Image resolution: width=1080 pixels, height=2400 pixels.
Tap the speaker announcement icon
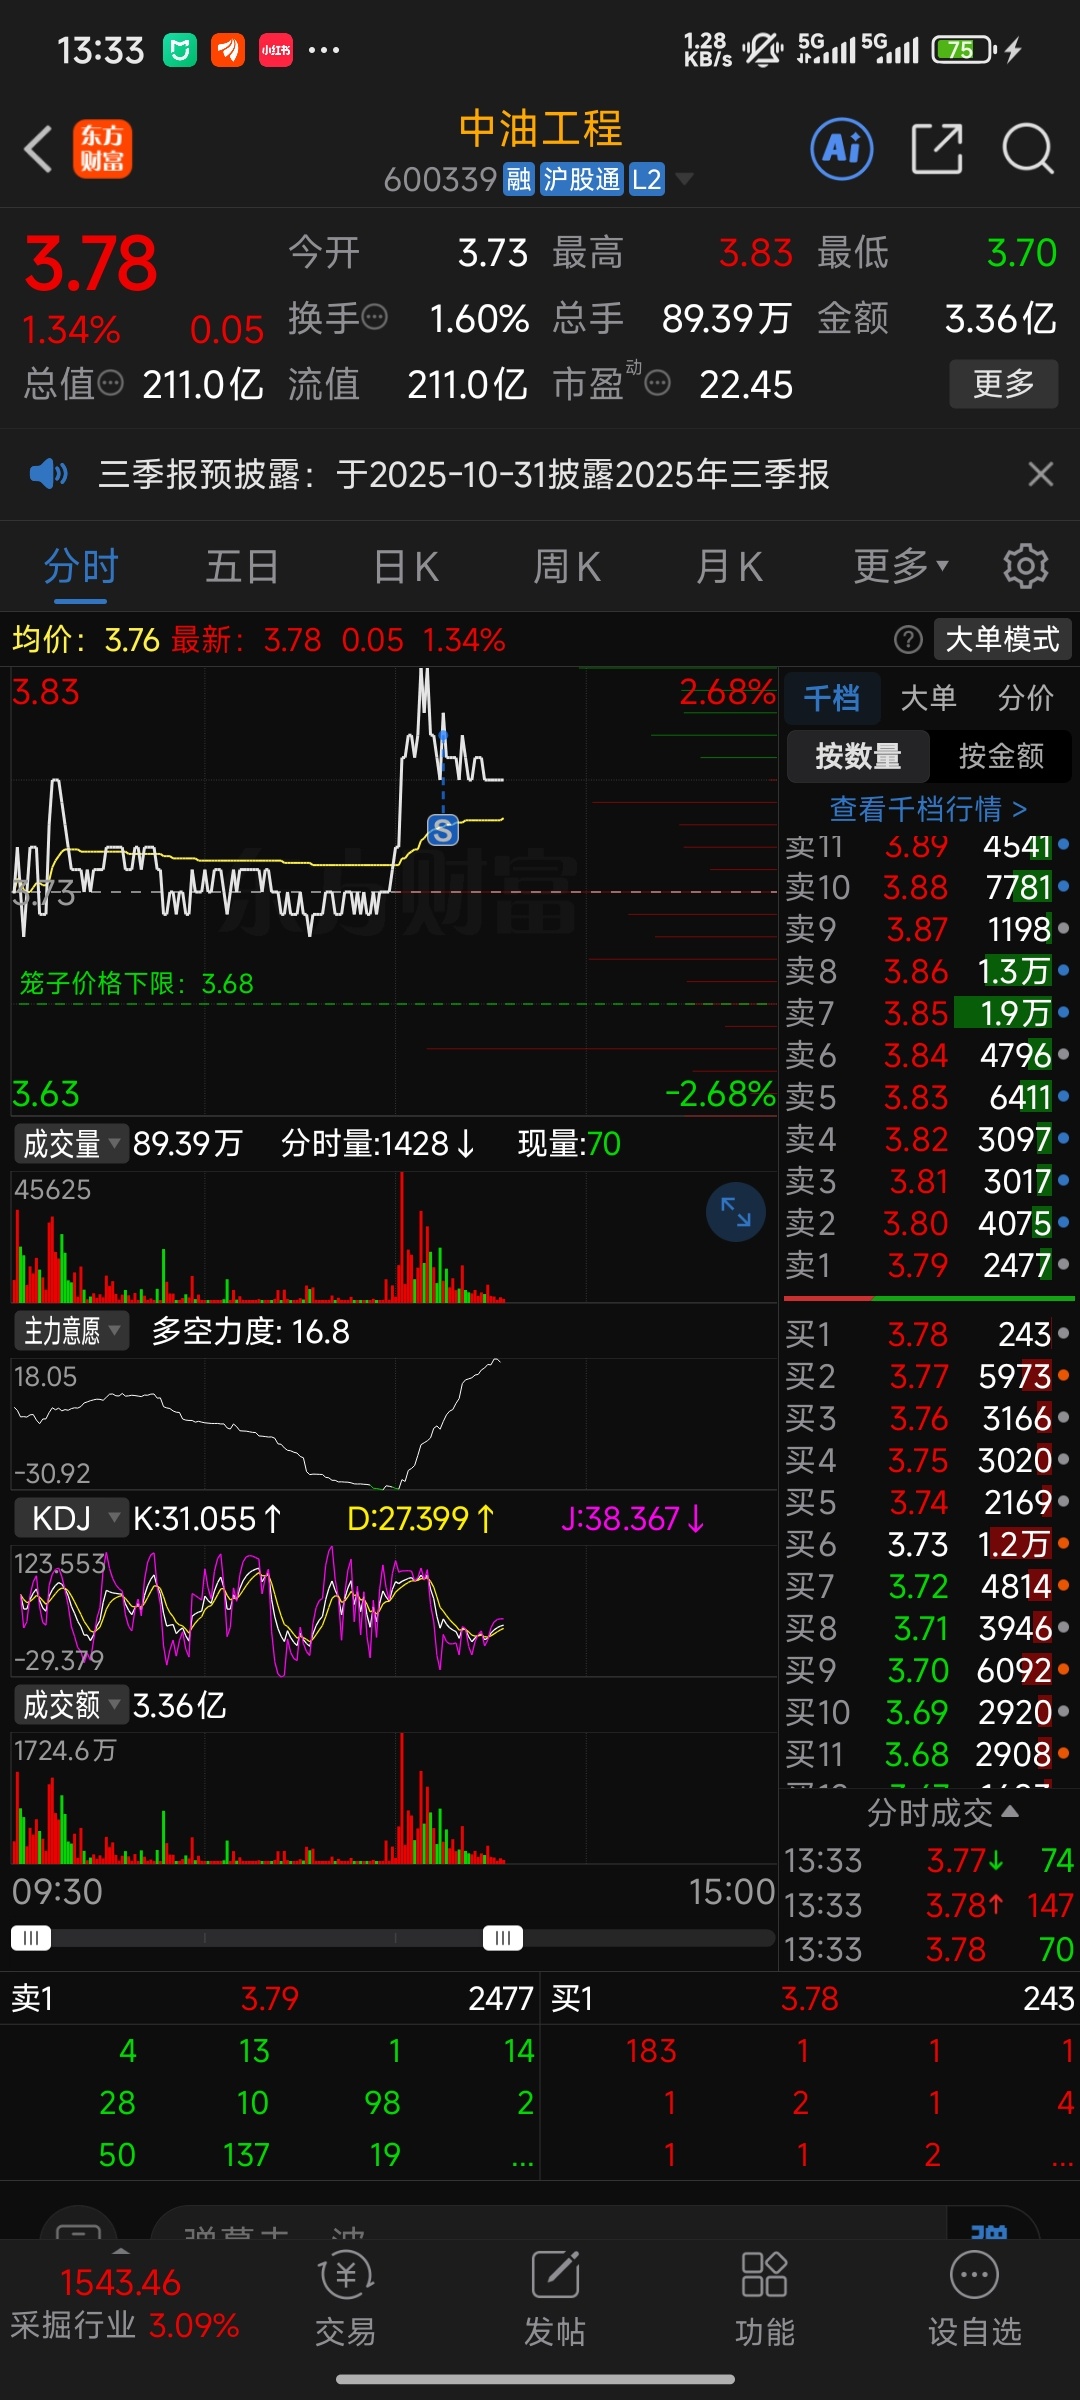point(48,474)
